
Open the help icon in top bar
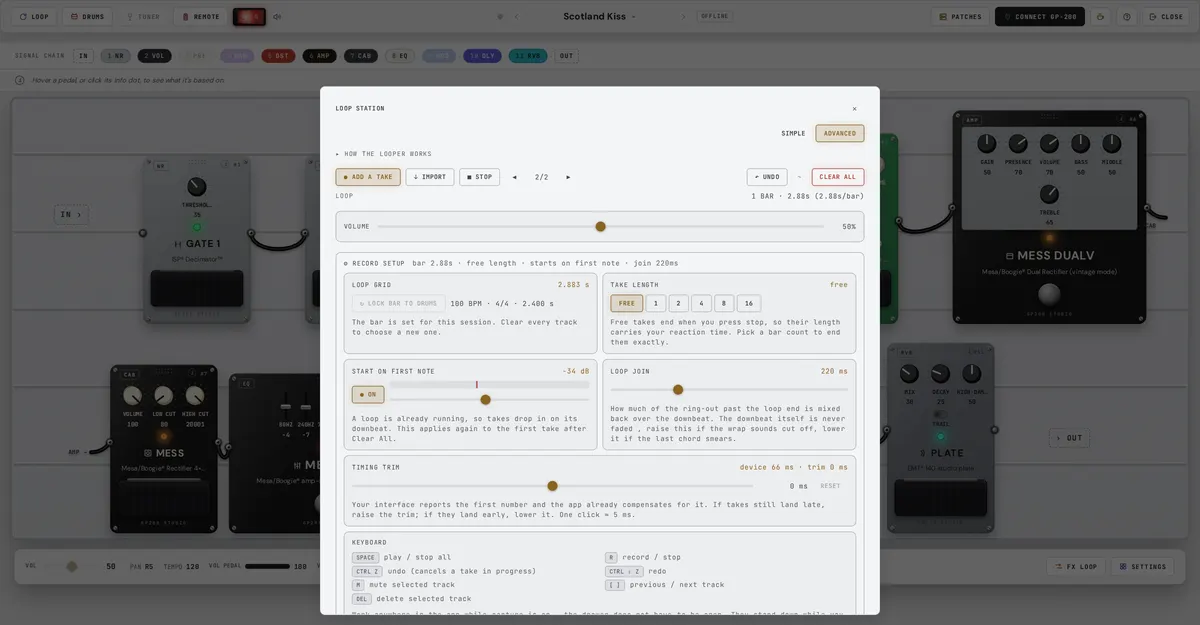point(1127,17)
